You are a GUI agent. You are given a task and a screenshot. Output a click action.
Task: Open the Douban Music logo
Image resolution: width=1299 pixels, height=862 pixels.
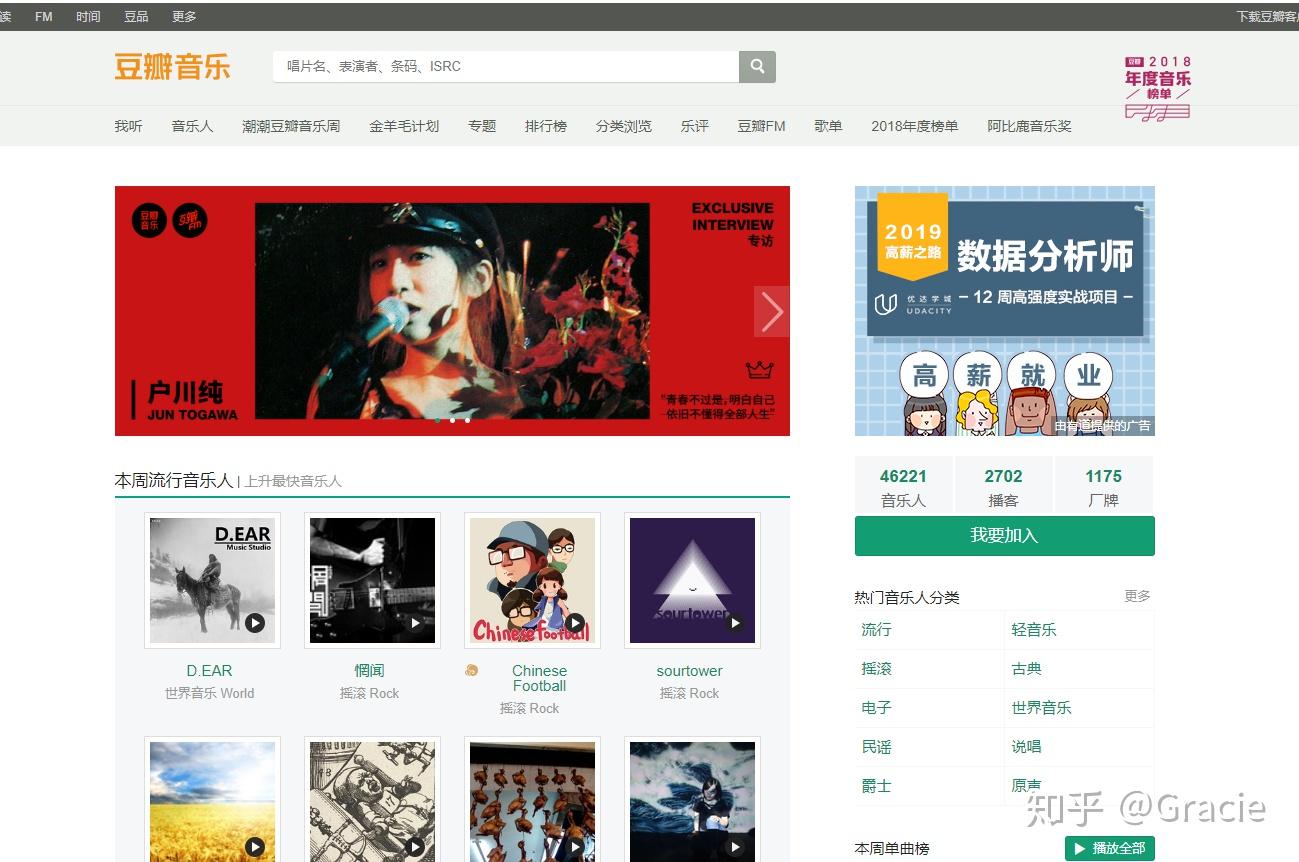(172, 67)
